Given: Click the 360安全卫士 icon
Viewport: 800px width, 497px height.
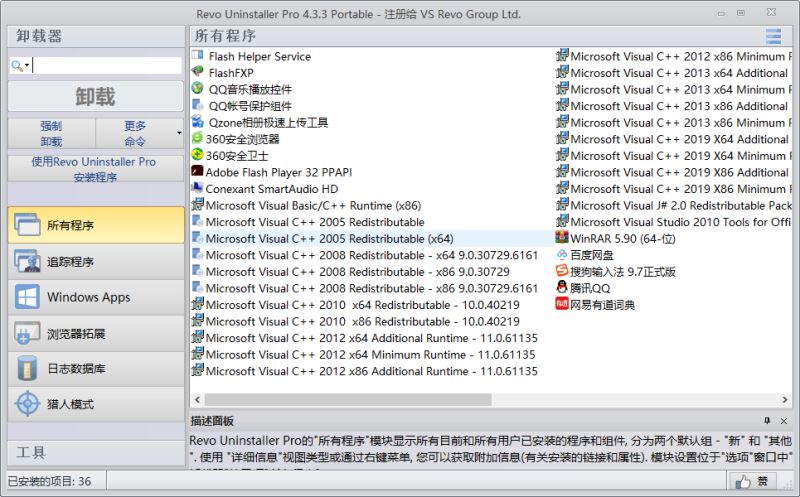Looking at the screenshot, I should click(x=197, y=155).
